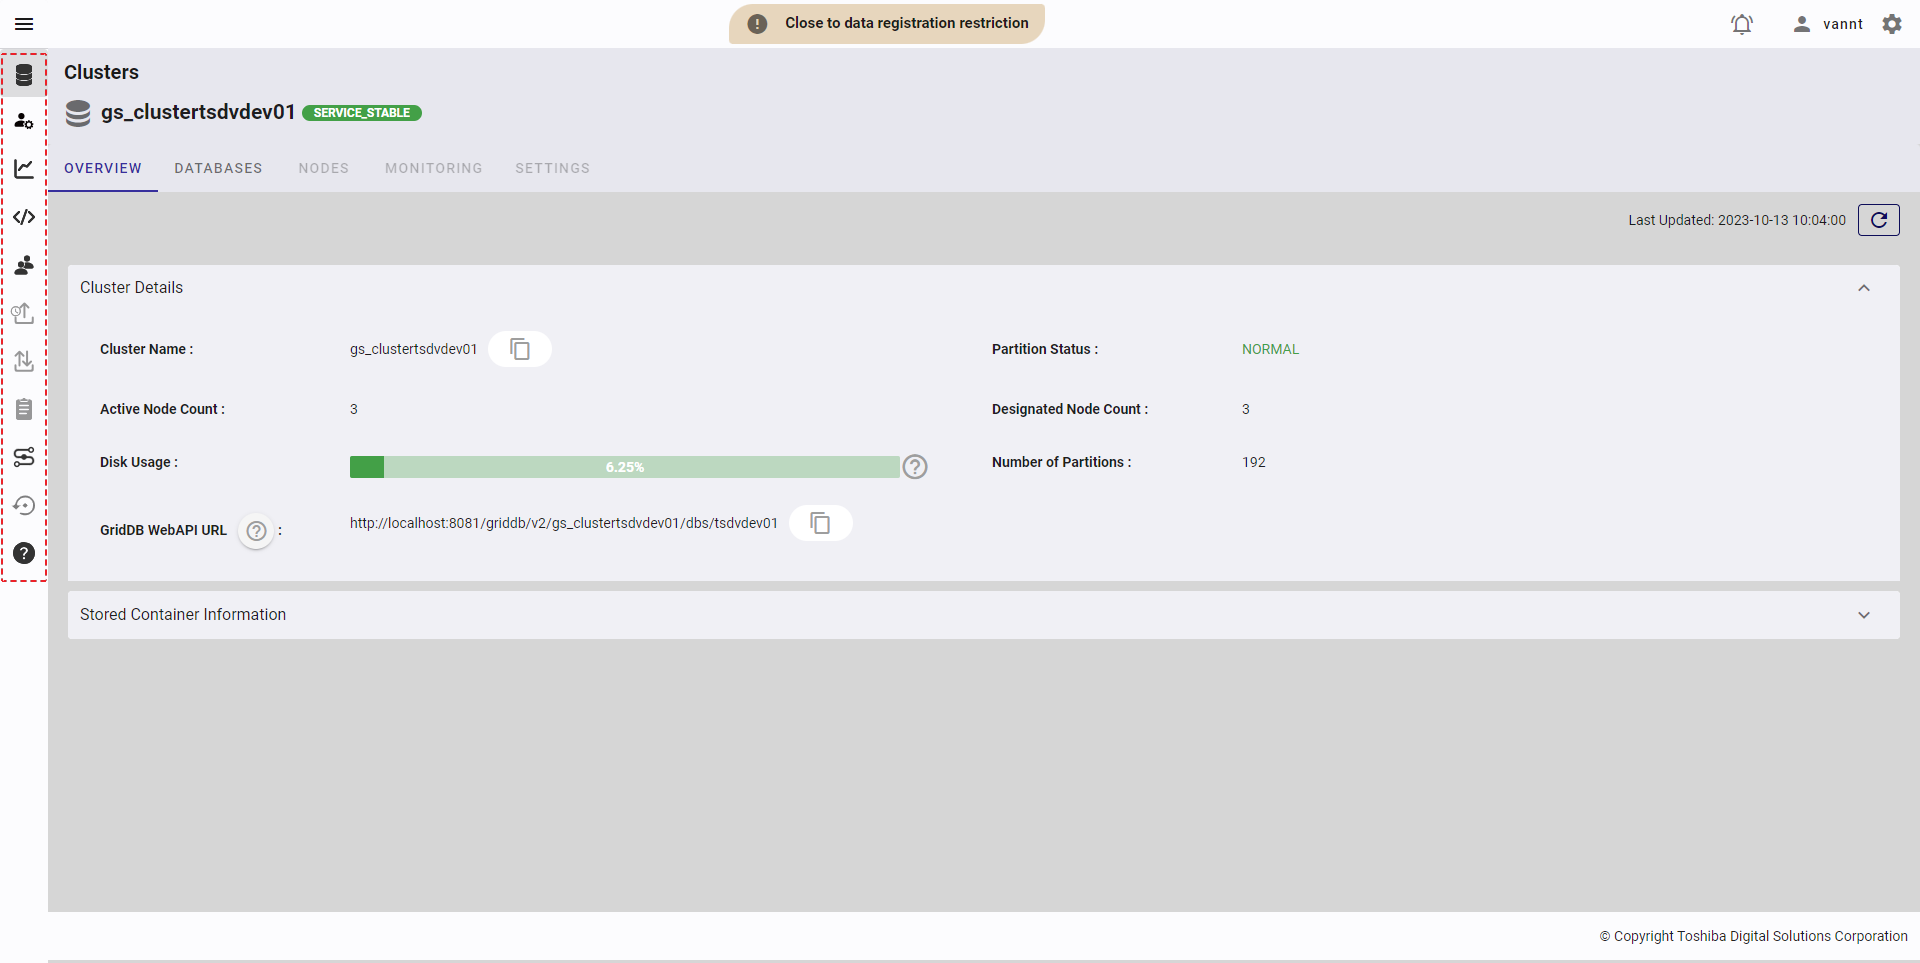Select the monitoring chart icon in sidebar

pos(24,168)
